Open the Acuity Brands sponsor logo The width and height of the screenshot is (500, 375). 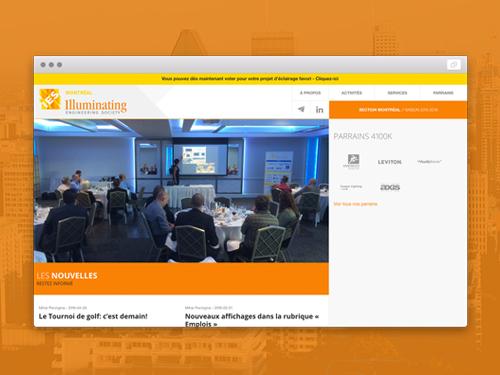(429, 162)
